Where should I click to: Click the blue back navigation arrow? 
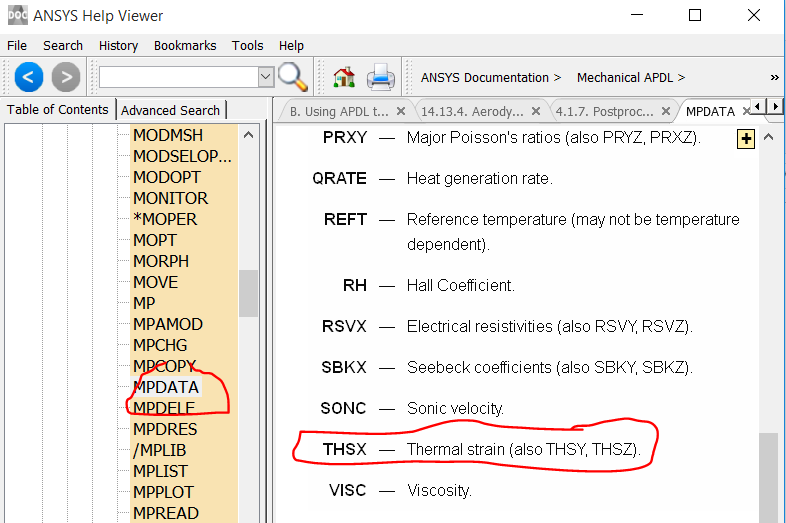pyautogui.click(x=29, y=77)
